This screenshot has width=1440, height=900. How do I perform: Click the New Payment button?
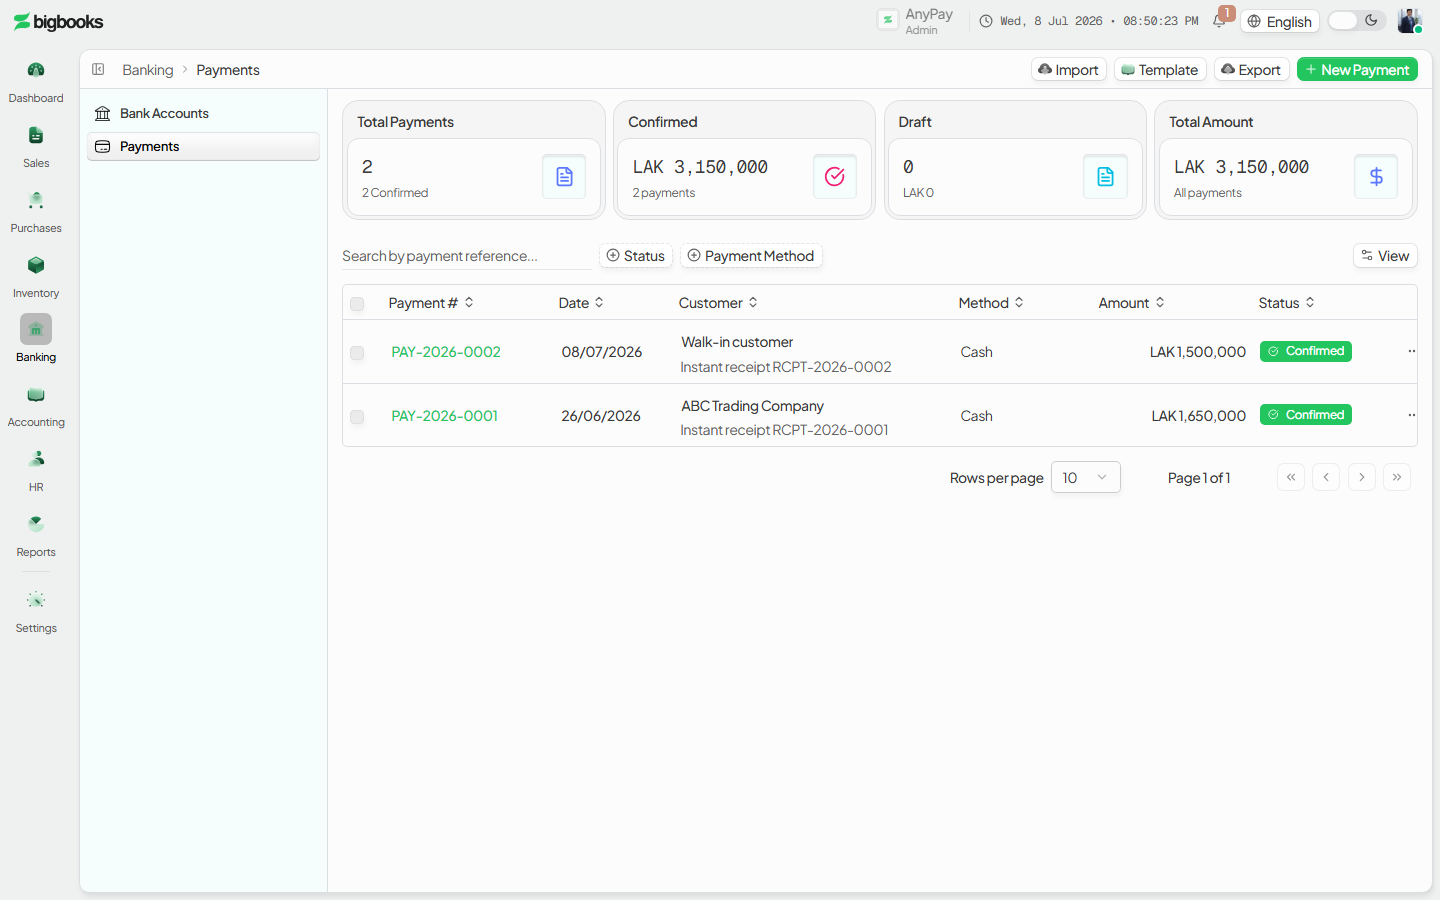[x=1357, y=69]
